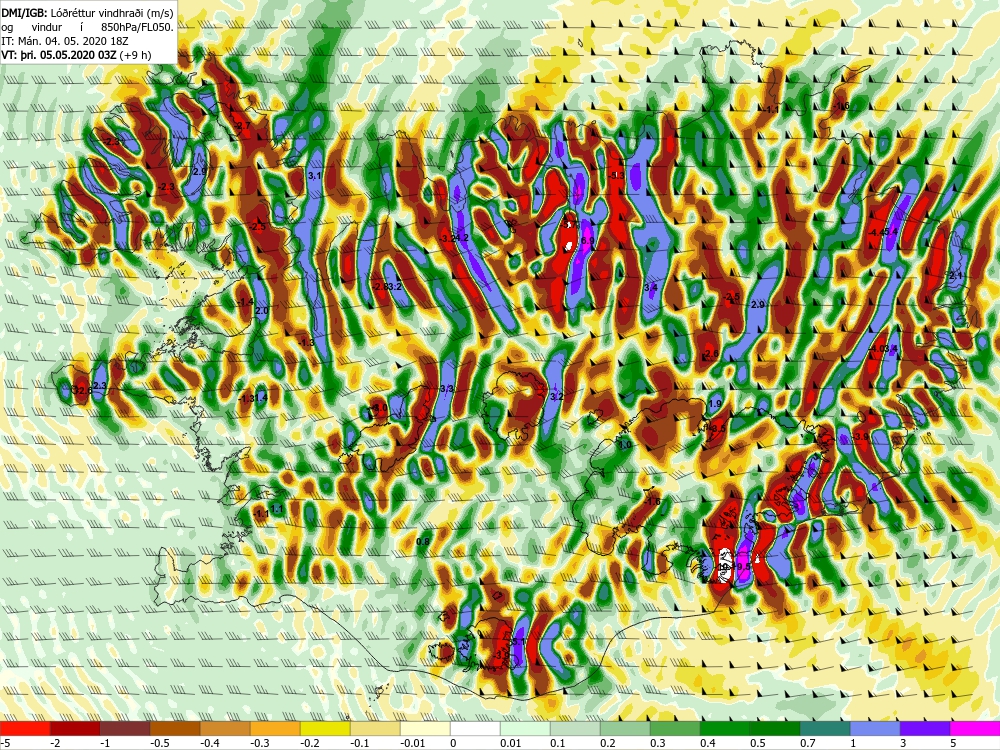Viewport: 1000px width, 750px height.
Task: Pick the palest green swatch above 0.01
Action: pyautogui.click(x=525, y=728)
